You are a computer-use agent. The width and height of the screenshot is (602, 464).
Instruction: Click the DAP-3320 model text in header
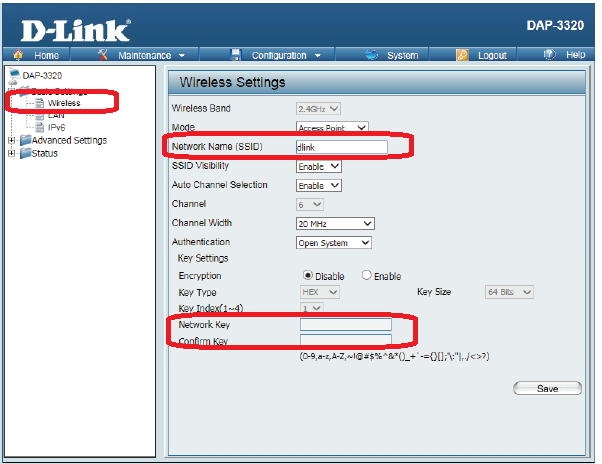pos(555,26)
